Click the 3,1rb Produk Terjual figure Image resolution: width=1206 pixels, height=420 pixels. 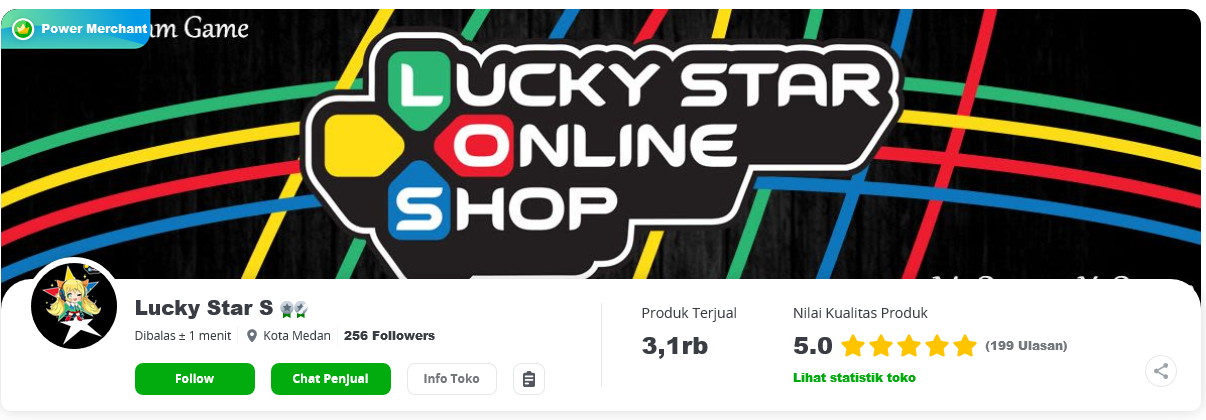(675, 346)
